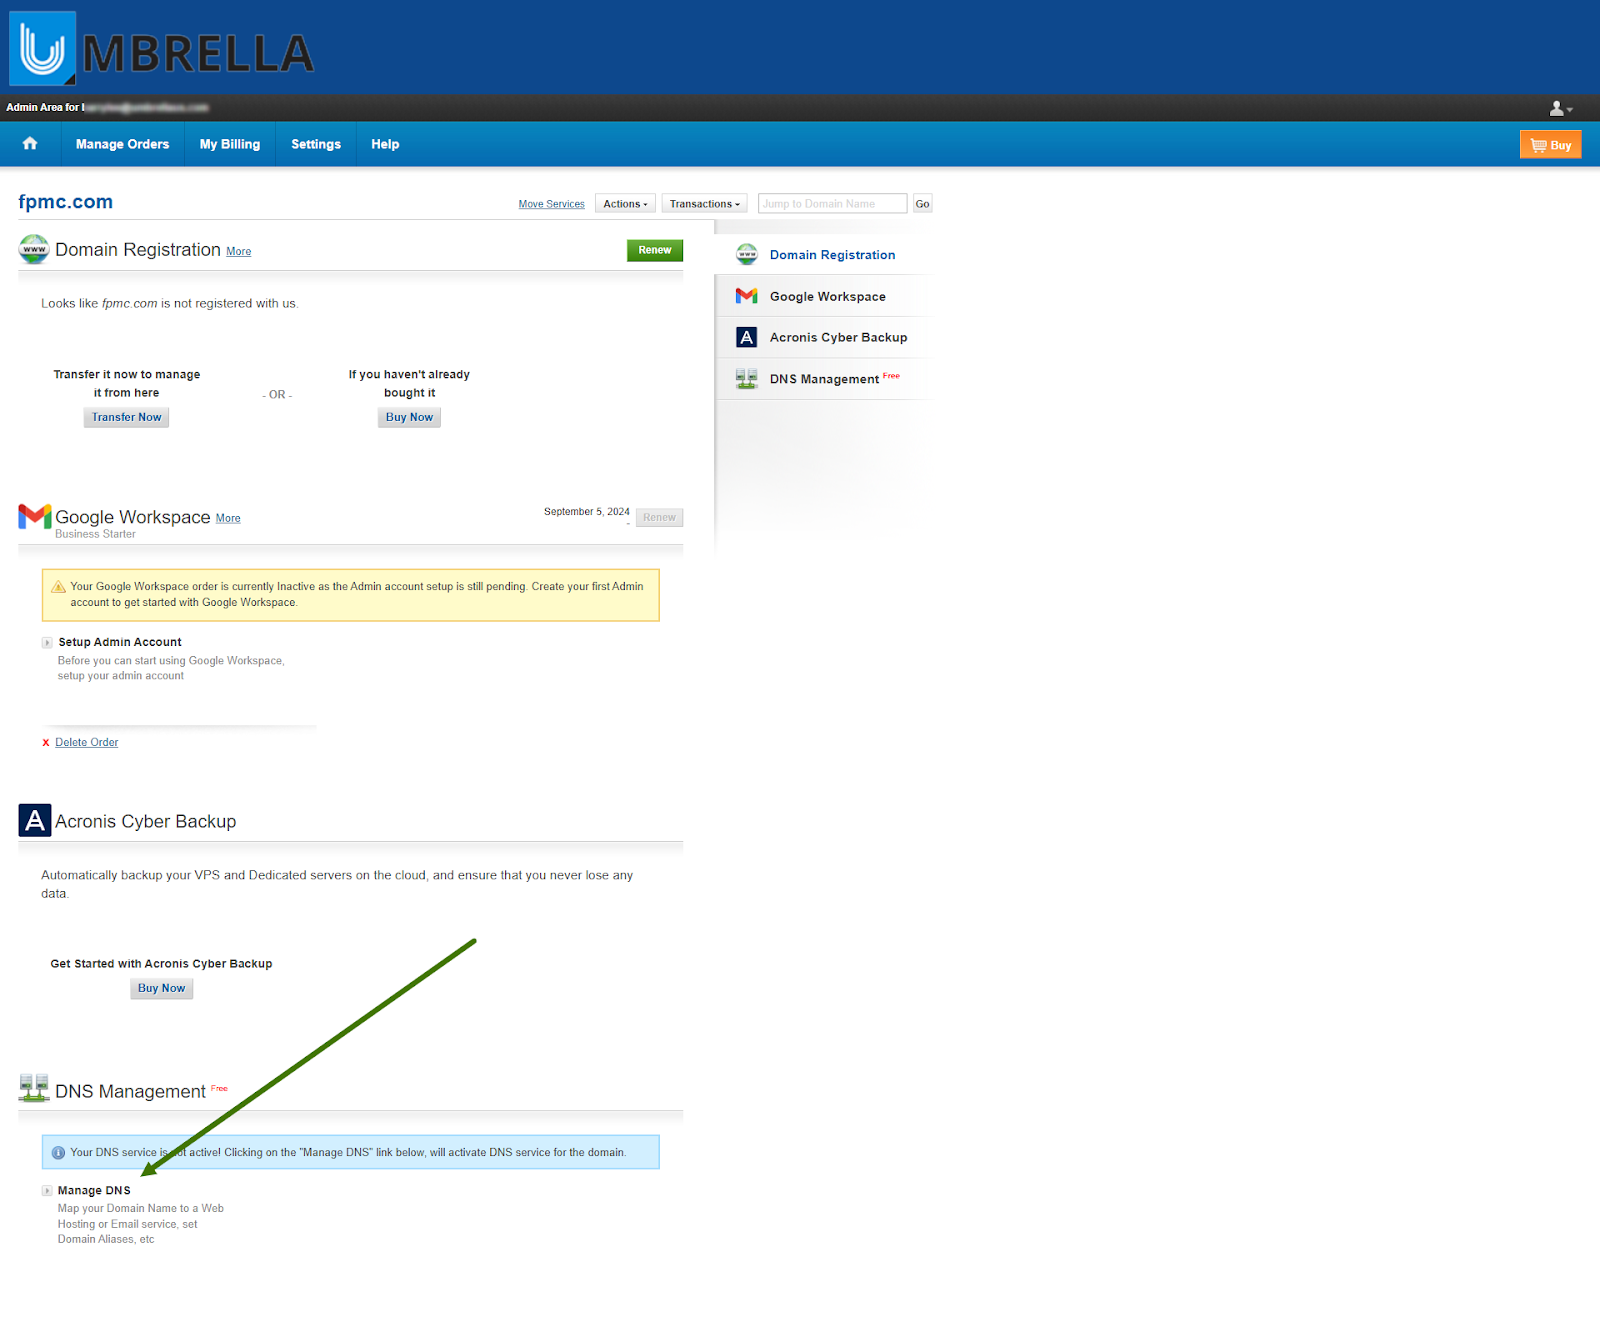This screenshot has height=1317, width=1600.
Task: Click Buy Now under domain registration
Action: [x=409, y=417]
